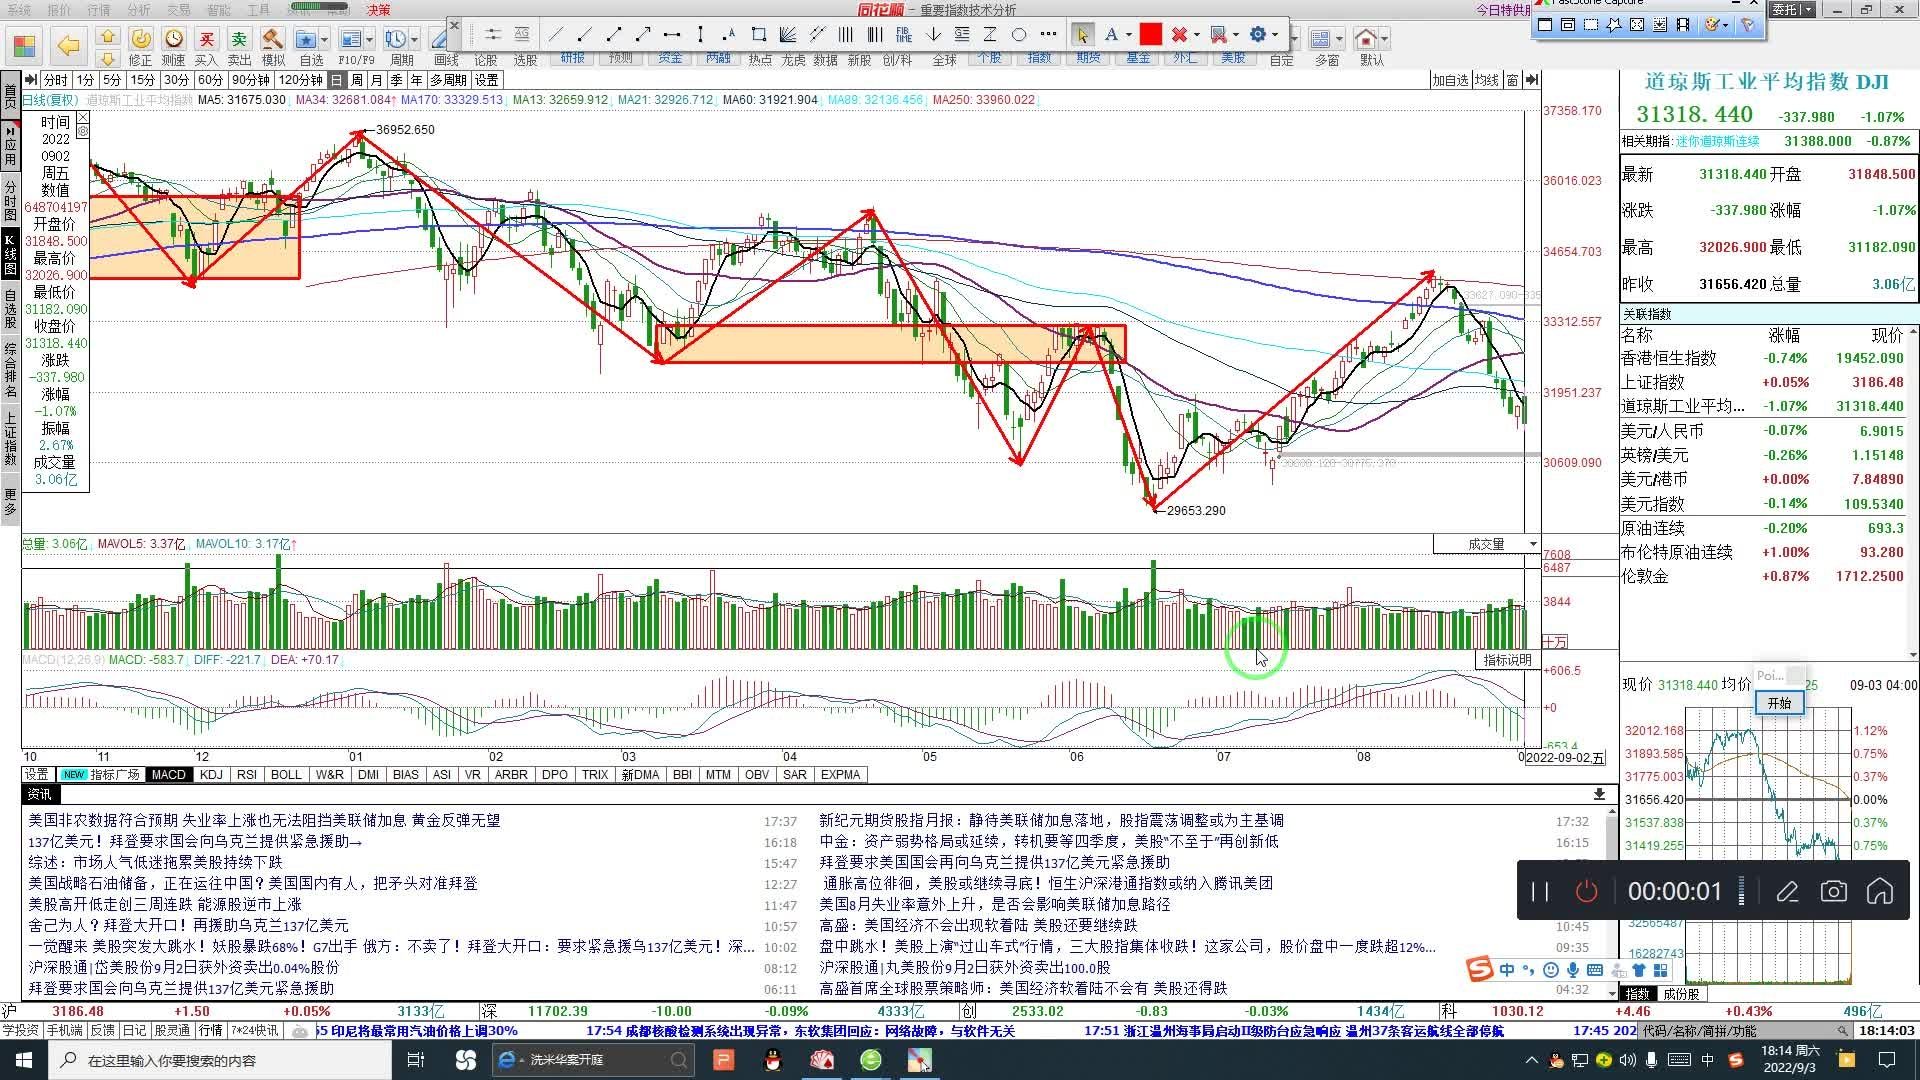
Task: Click the Sogou toolbar emoji face icon
Action: coord(1551,970)
